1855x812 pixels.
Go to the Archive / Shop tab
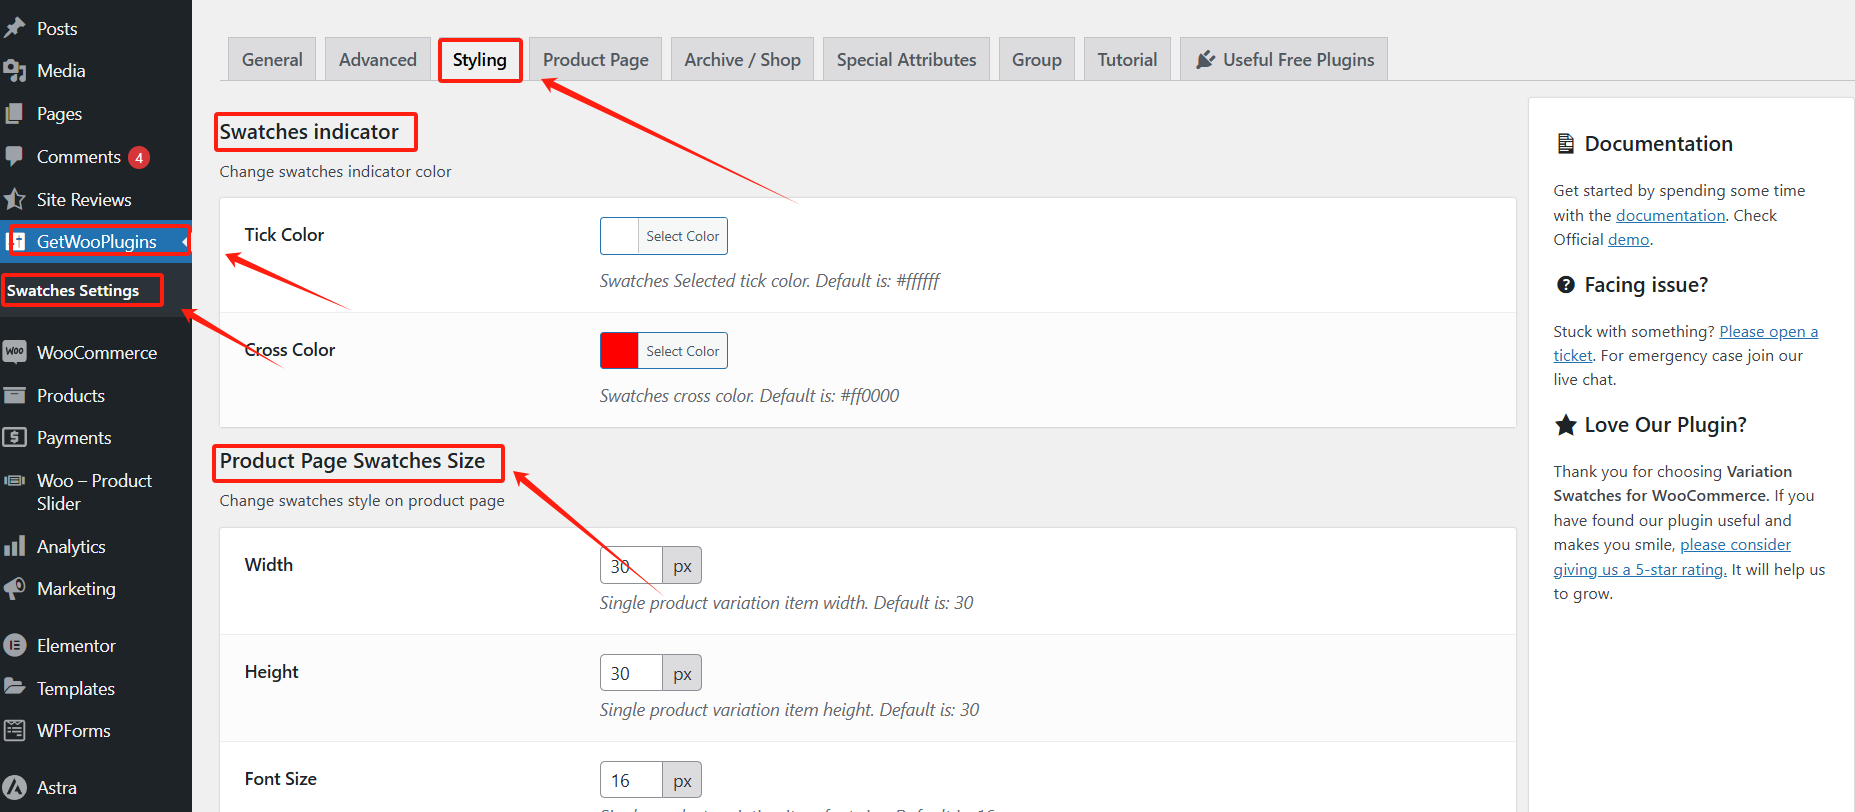point(743,60)
